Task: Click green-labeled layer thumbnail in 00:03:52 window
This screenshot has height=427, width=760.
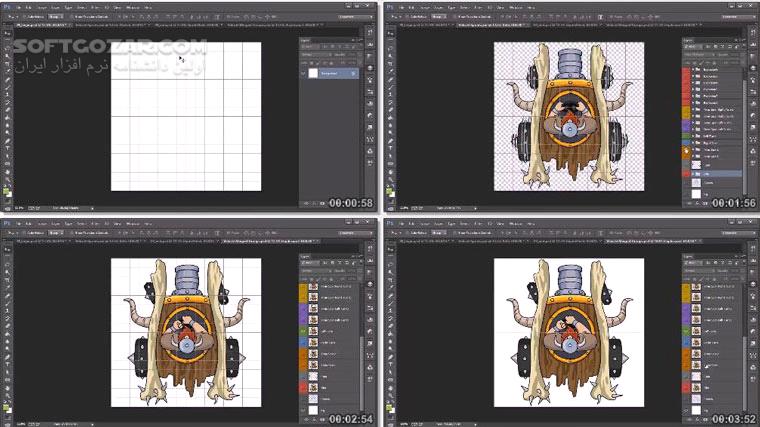Action: point(696,331)
